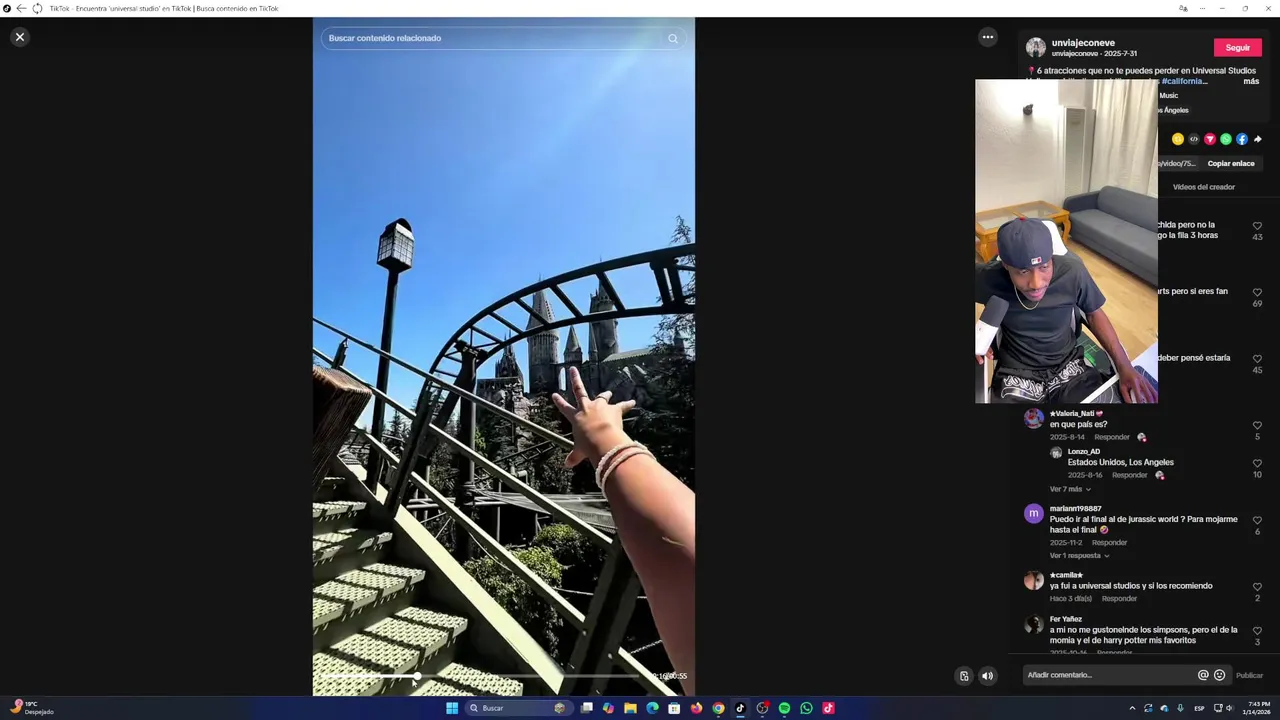This screenshot has width=1280, height=720.
Task: Open mariann198887's purple avatar
Action: click(x=1034, y=514)
